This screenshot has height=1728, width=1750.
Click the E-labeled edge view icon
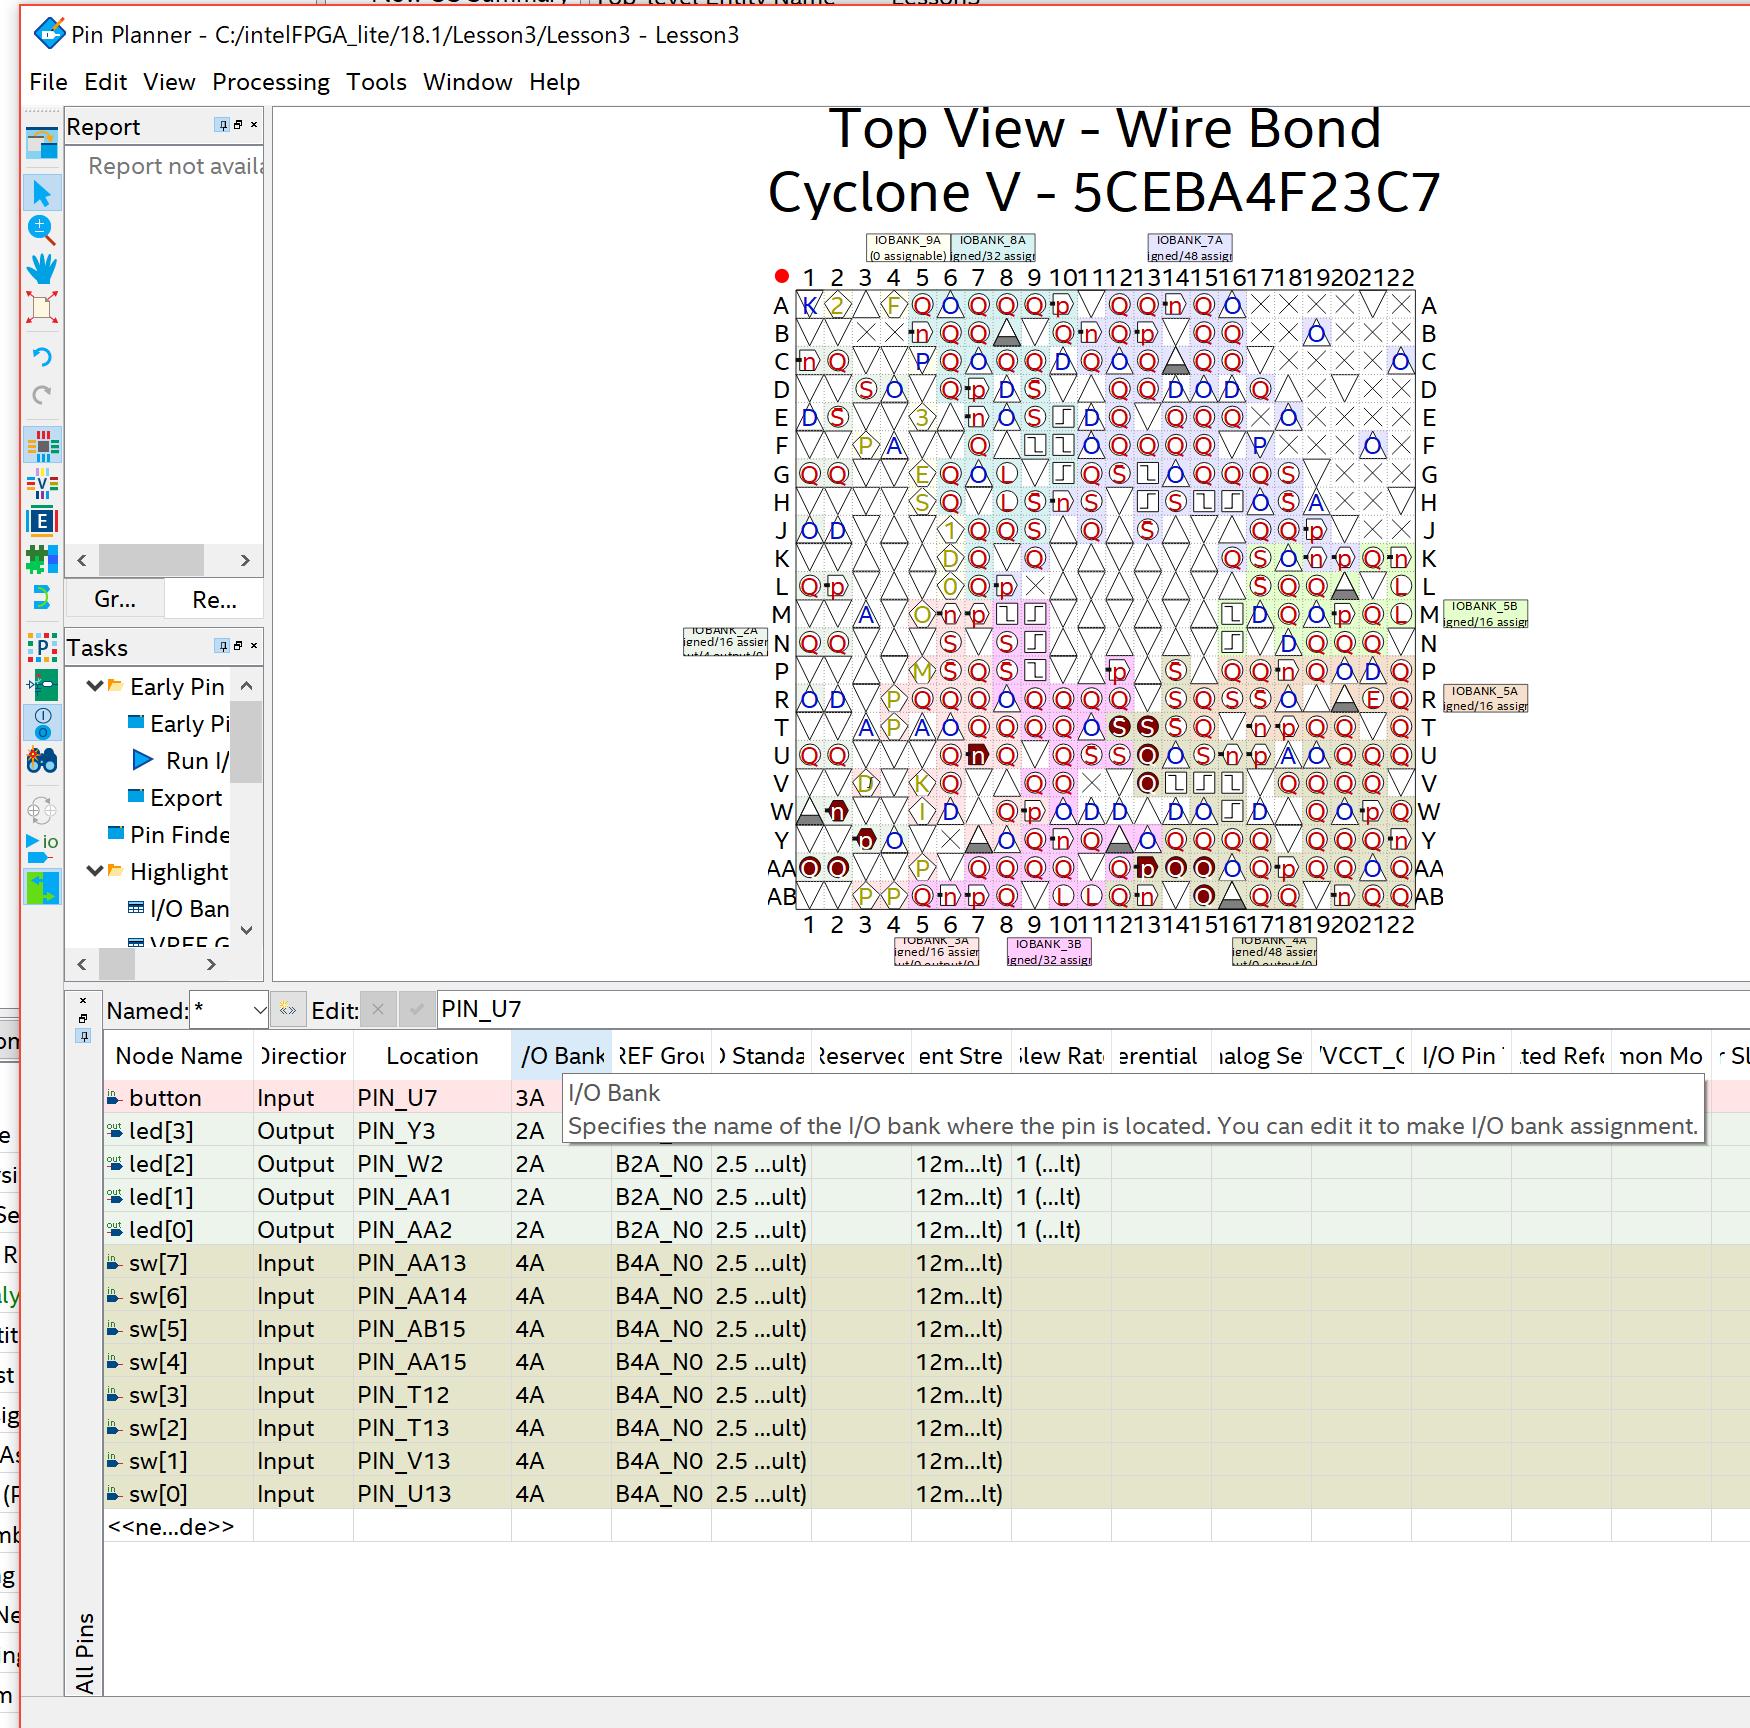(41, 521)
